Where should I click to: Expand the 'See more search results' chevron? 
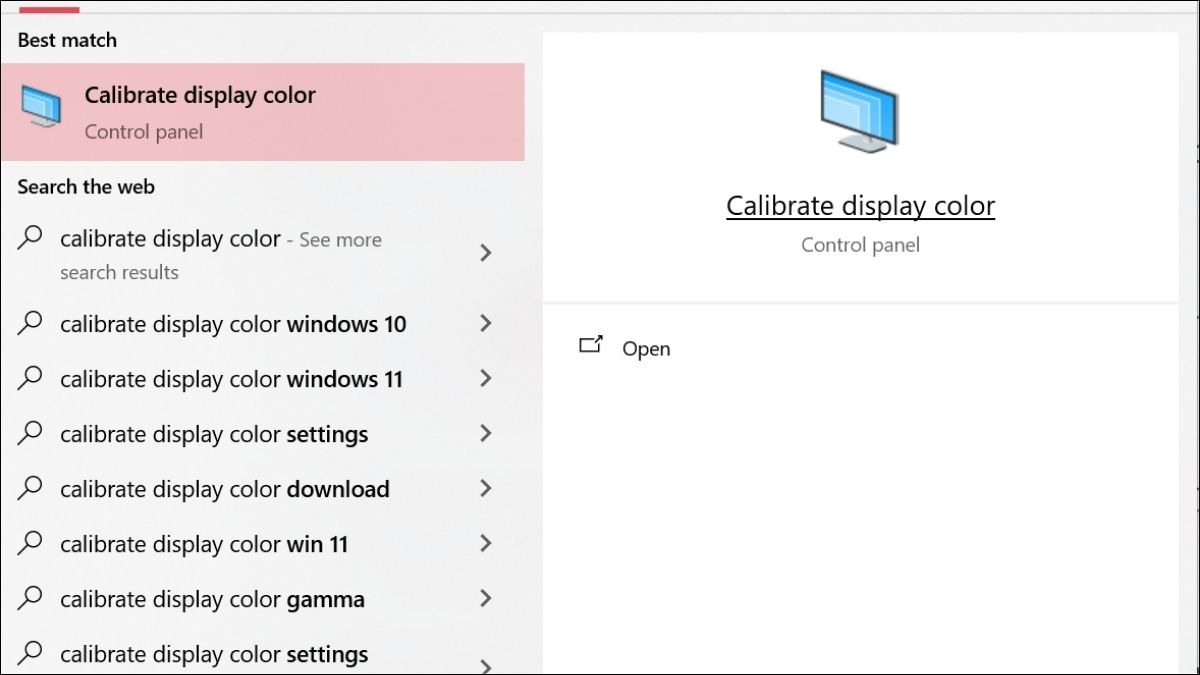click(486, 253)
